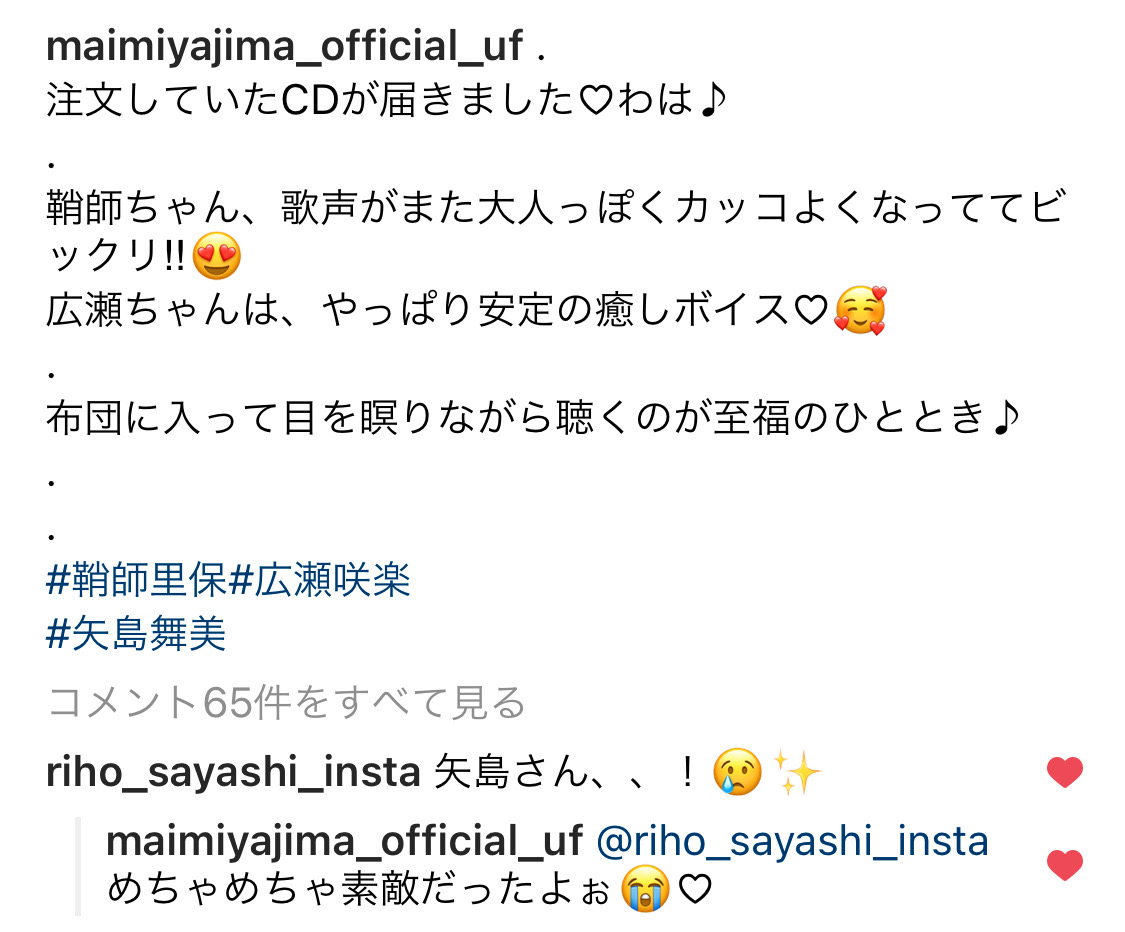The width and height of the screenshot is (1125, 932).
Task: Tap the caption line about 鞘師ちゃん's voice
Action: (556, 232)
